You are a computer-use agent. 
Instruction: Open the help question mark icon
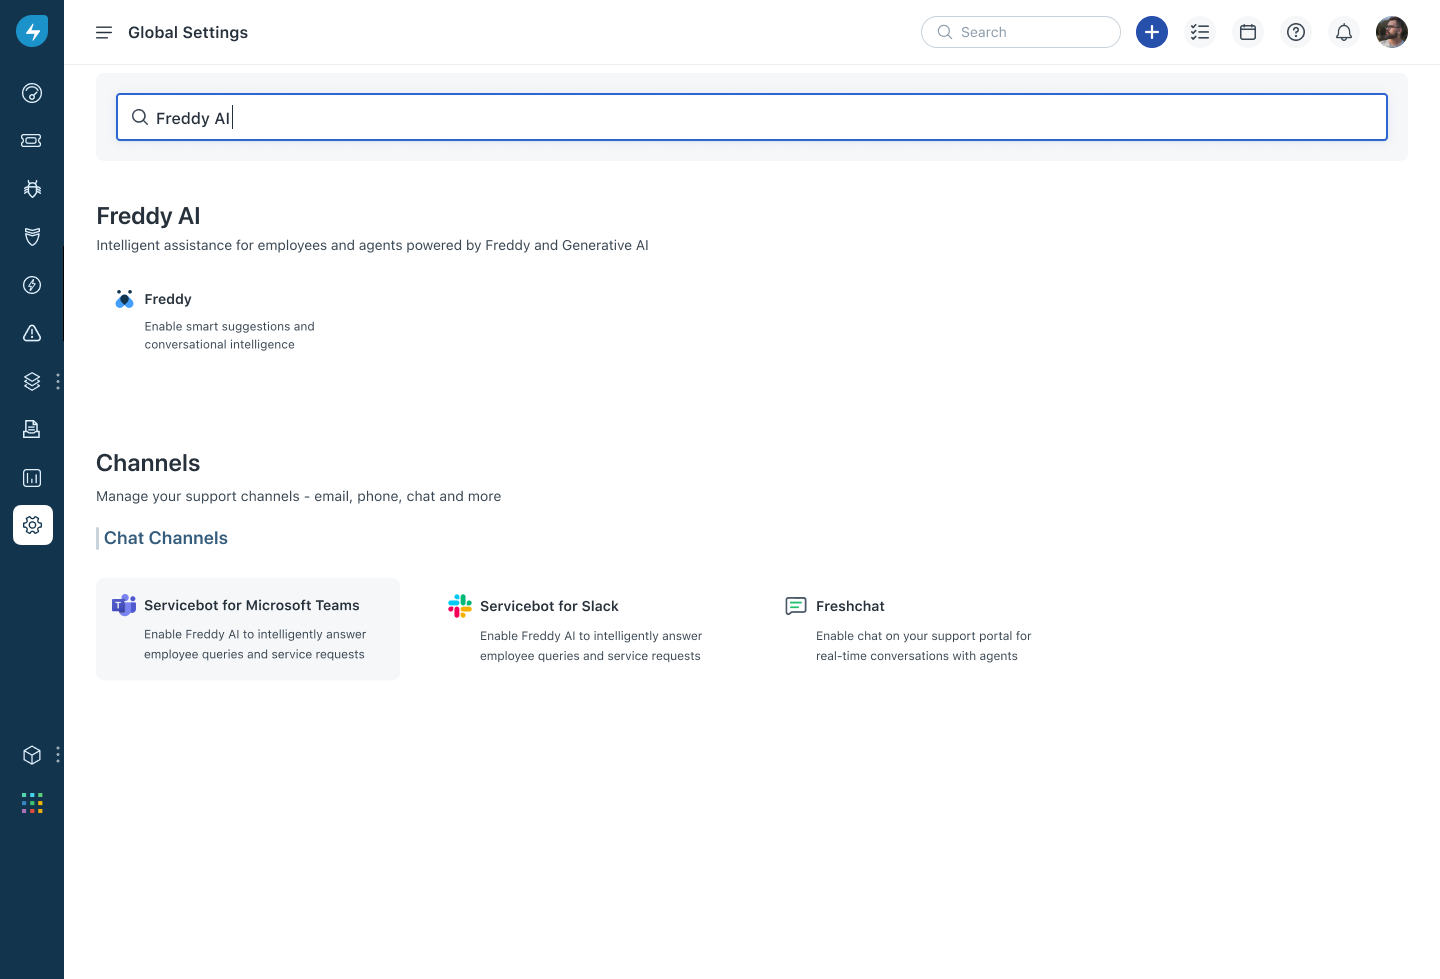1296,32
